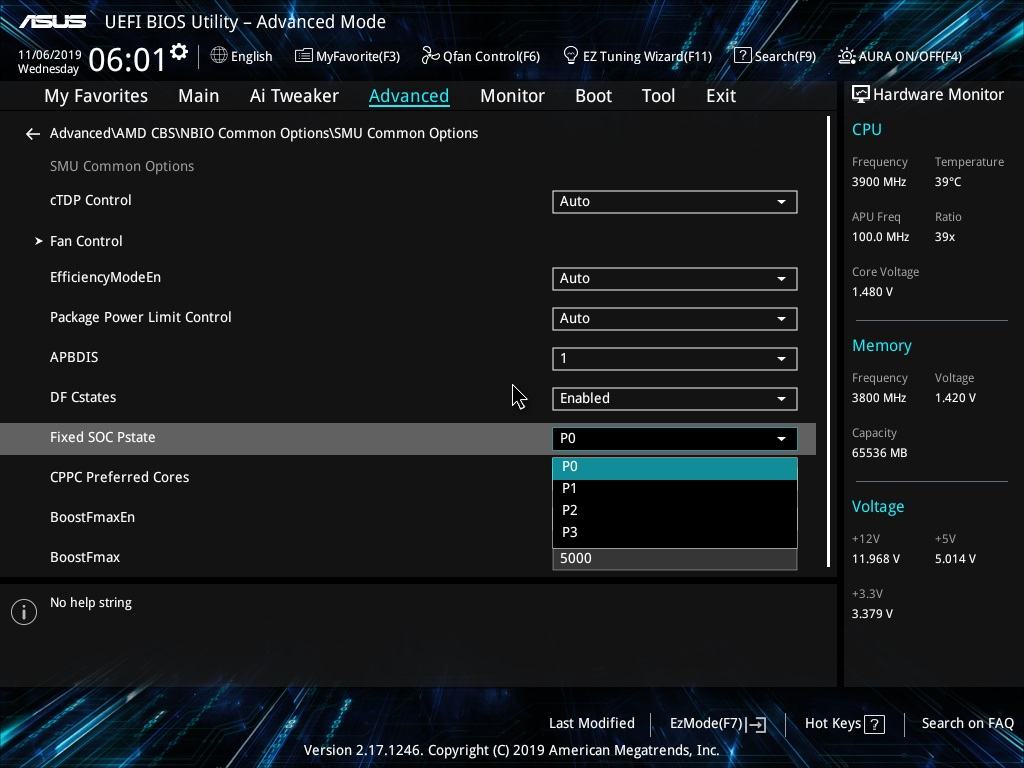Open the DF Cstates dropdown
1024x768 pixels.
point(675,398)
